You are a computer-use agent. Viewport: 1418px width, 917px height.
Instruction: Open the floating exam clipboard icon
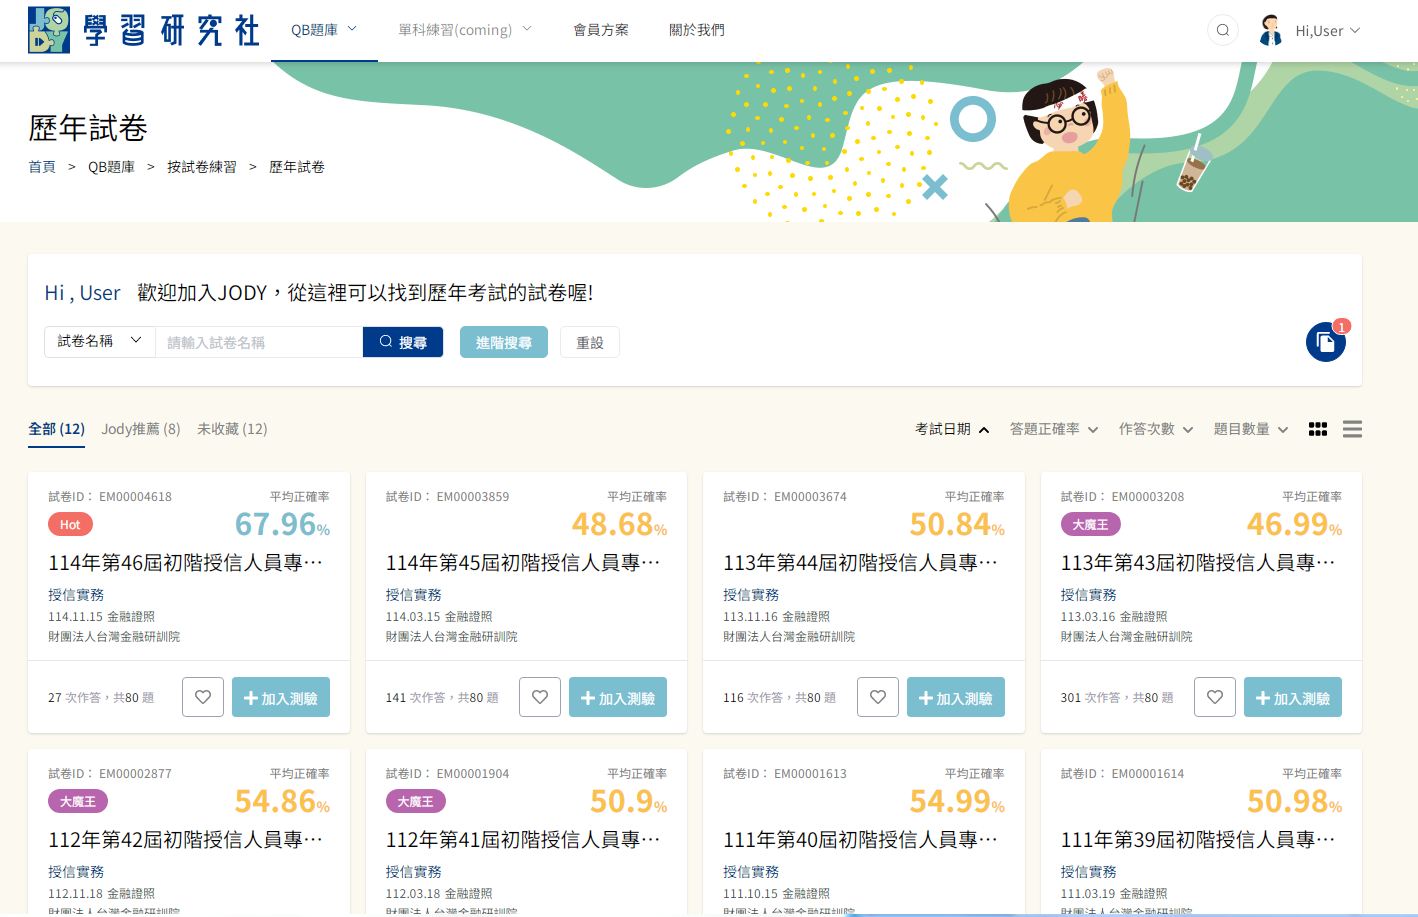(x=1325, y=343)
